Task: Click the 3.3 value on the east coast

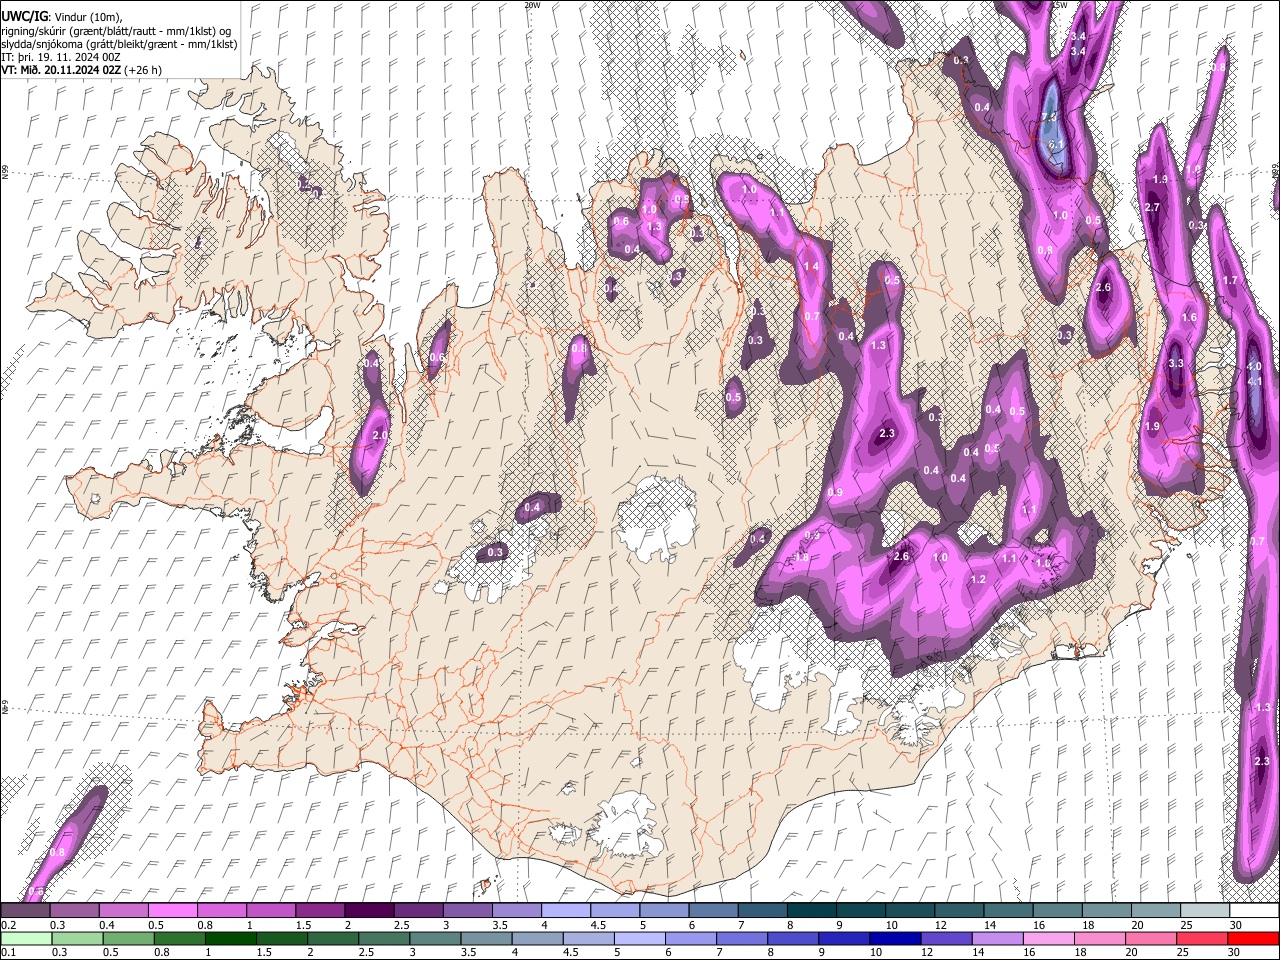Action: click(x=1176, y=364)
